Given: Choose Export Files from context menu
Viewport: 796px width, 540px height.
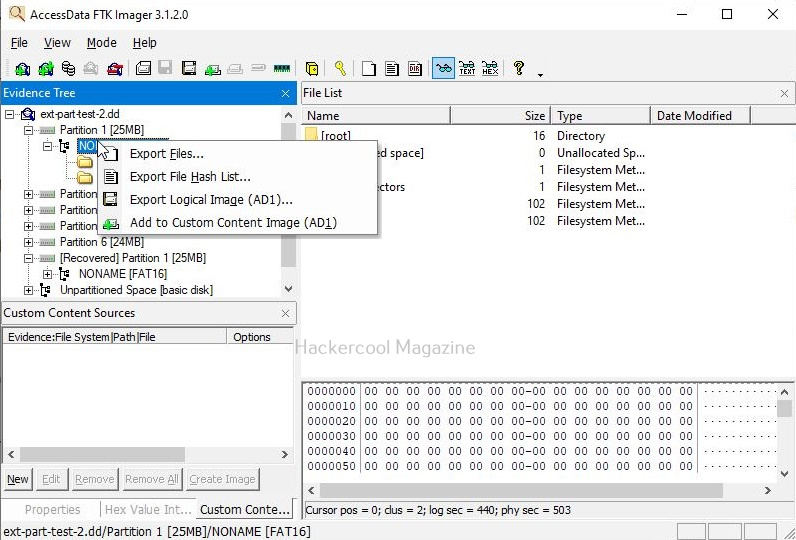Looking at the screenshot, I should coord(166,154).
